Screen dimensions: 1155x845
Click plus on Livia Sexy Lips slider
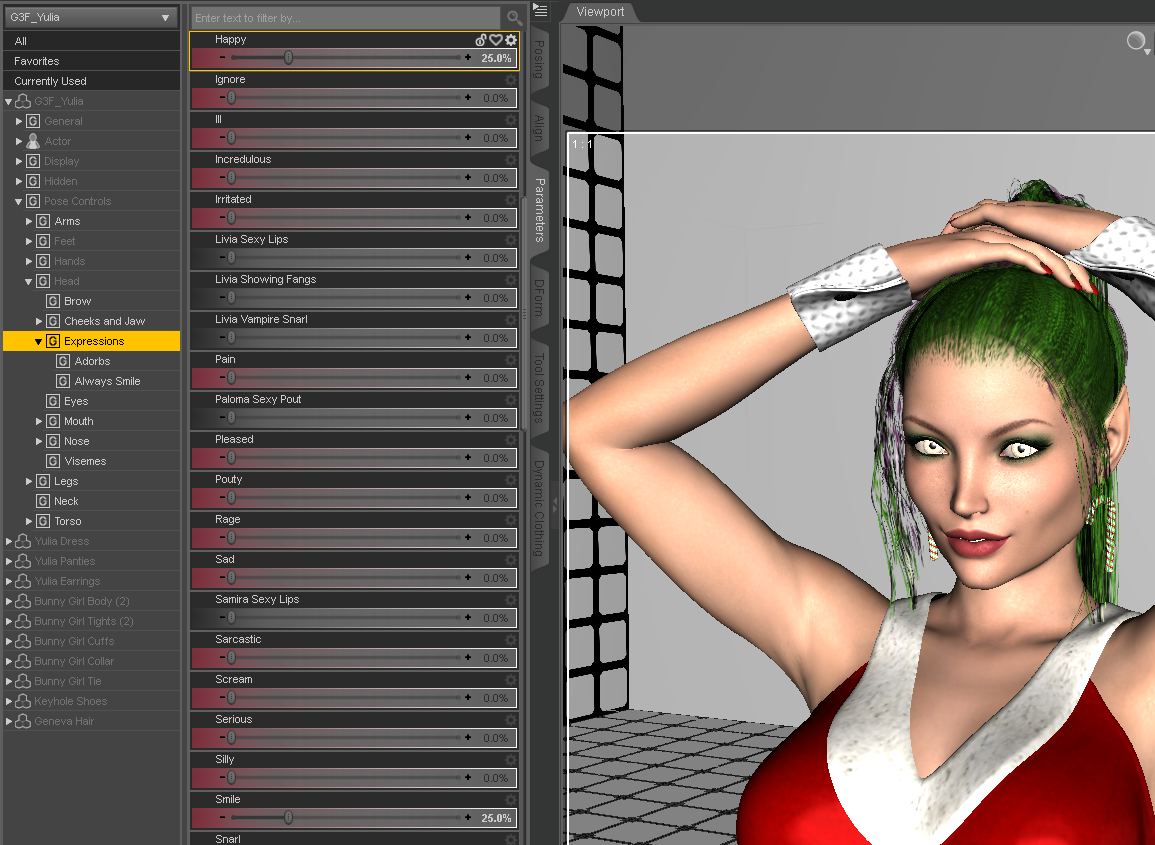coord(468,257)
